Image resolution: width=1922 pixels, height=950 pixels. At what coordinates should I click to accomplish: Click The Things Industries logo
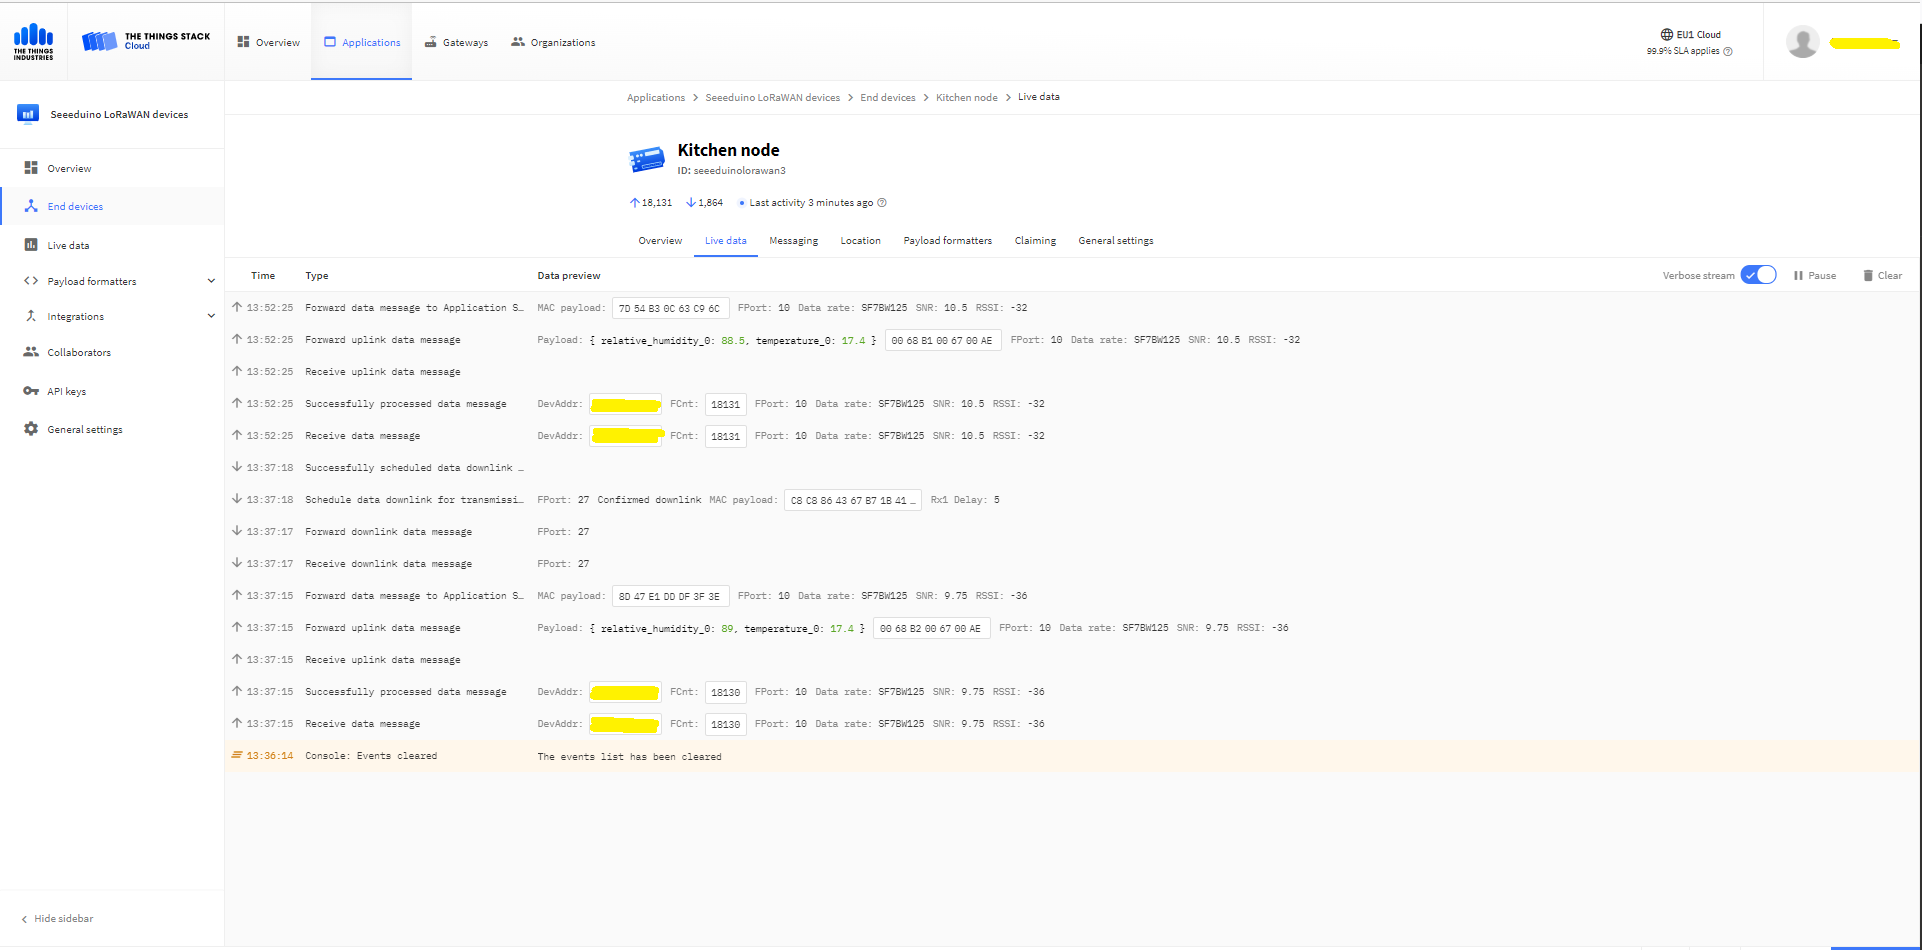point(33,42)
